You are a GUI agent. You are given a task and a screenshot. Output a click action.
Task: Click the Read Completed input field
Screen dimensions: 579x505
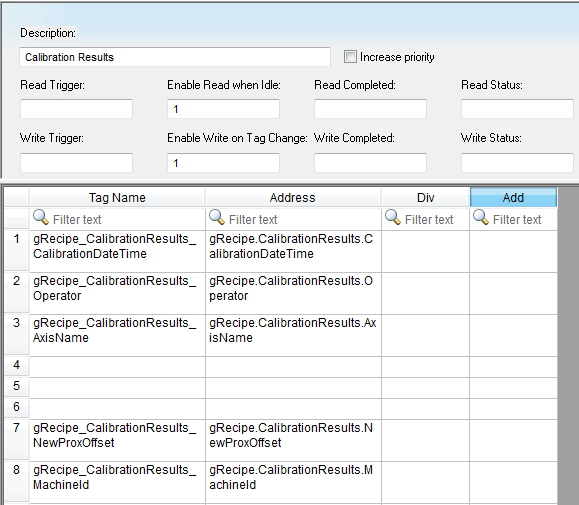pyautogui.click(x=370, y=109)
